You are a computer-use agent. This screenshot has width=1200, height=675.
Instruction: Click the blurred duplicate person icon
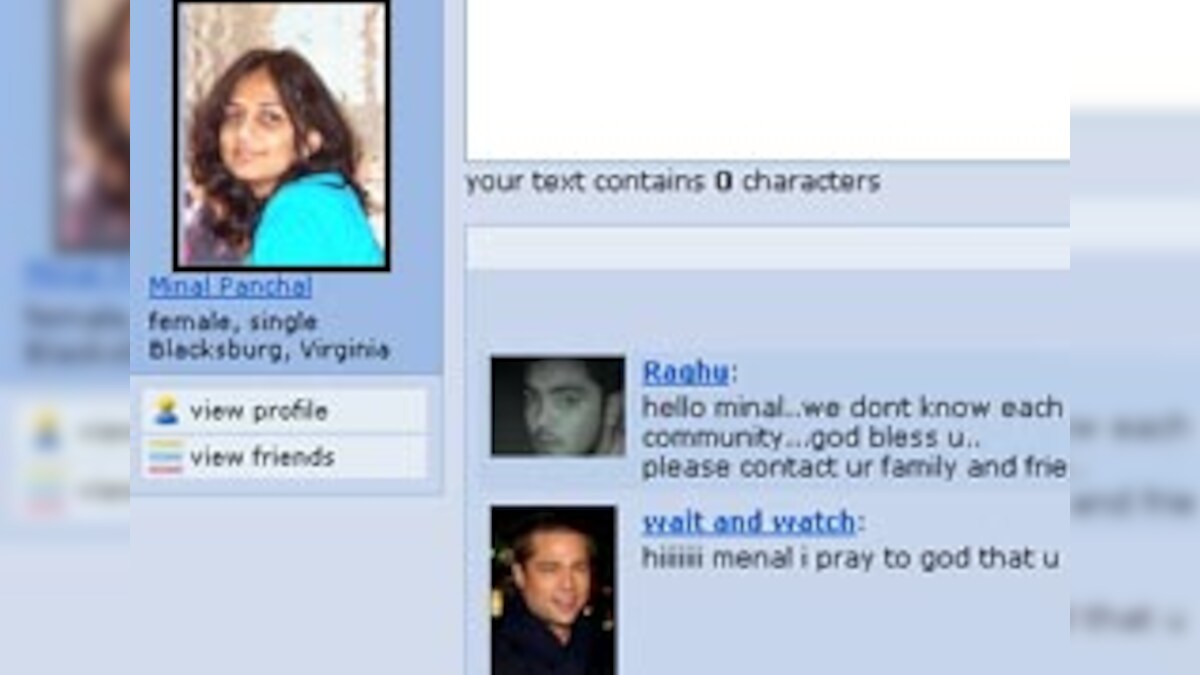point(46,428)
